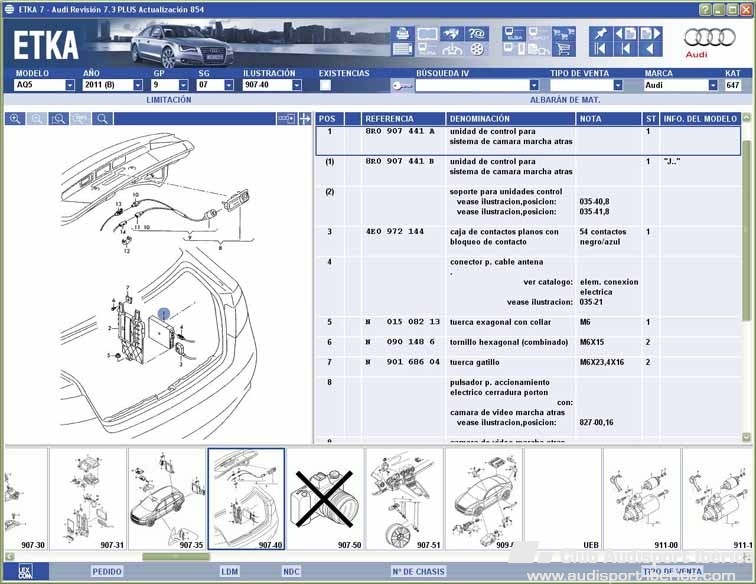Click the ELSA monitor icon
Image resolution: width=756 pixels, height=584 pixels.
tap(514, 34)
